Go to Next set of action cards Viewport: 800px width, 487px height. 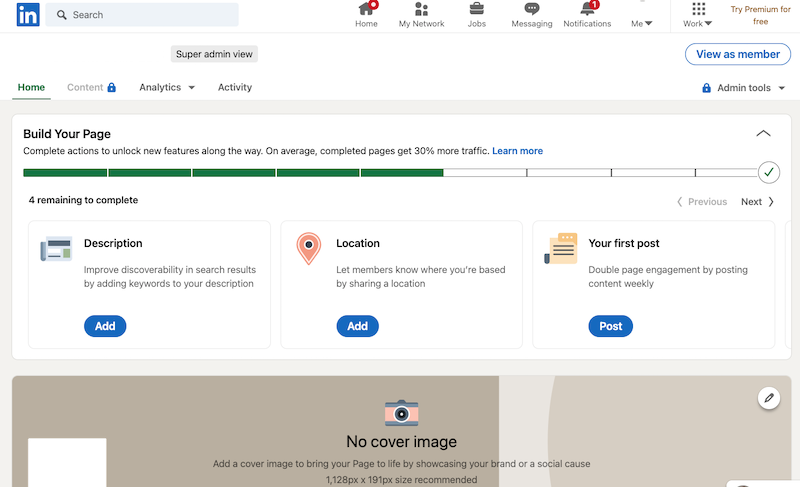point(758,201)
